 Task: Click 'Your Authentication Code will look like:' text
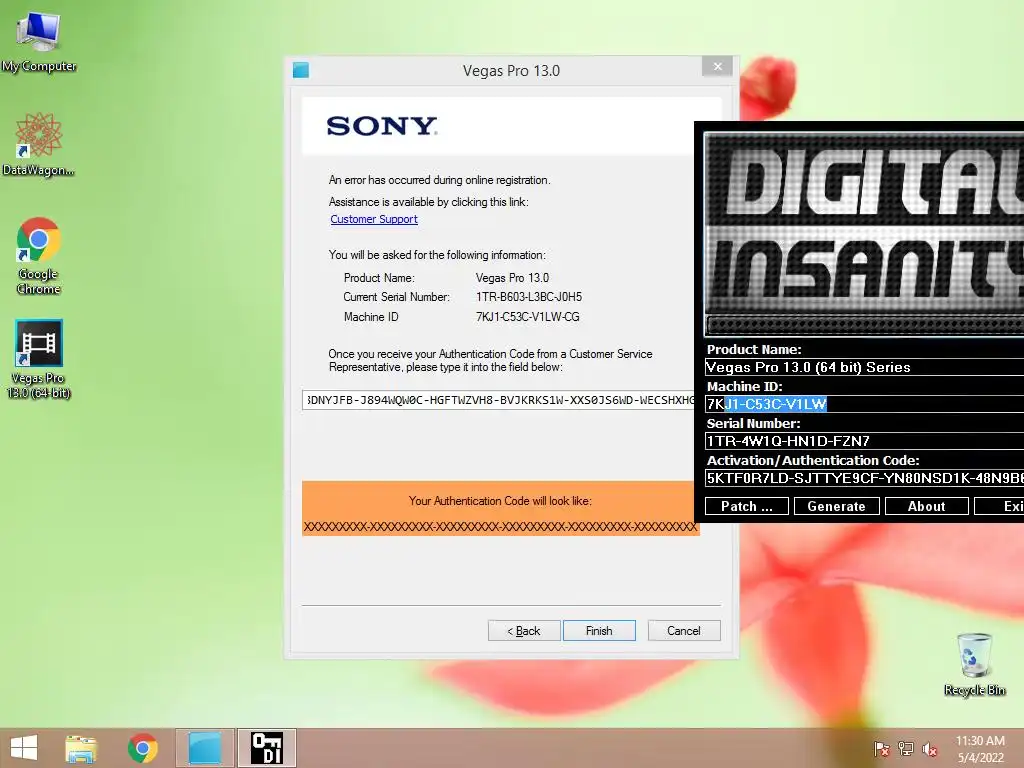(500, 501)
